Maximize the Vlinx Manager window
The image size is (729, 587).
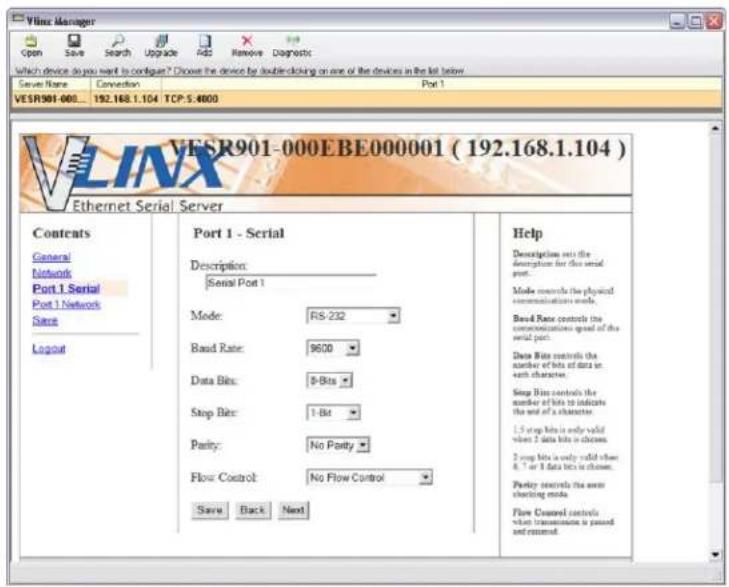695,21
